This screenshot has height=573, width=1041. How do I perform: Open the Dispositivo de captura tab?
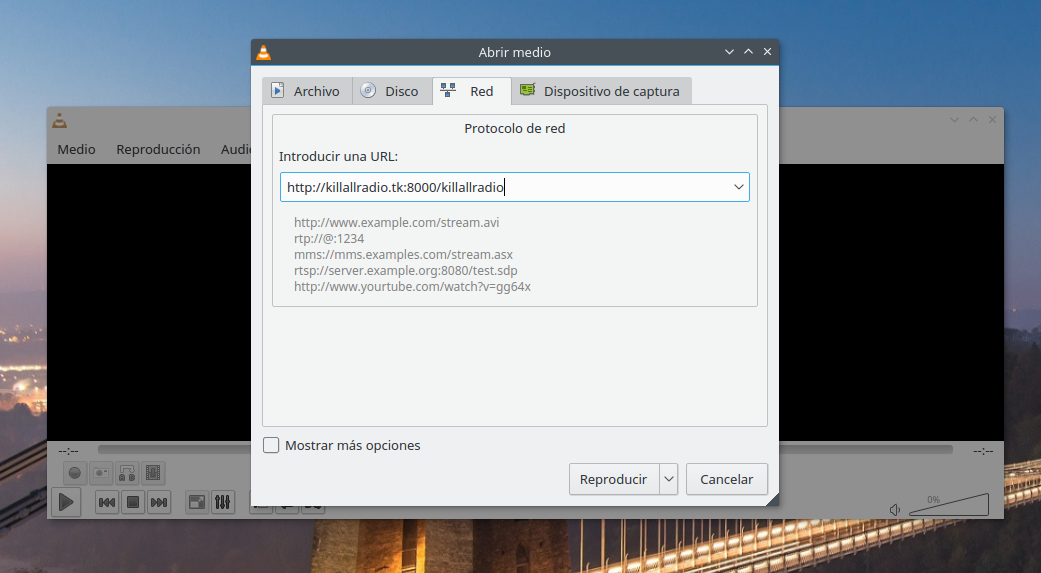(600, 91)
